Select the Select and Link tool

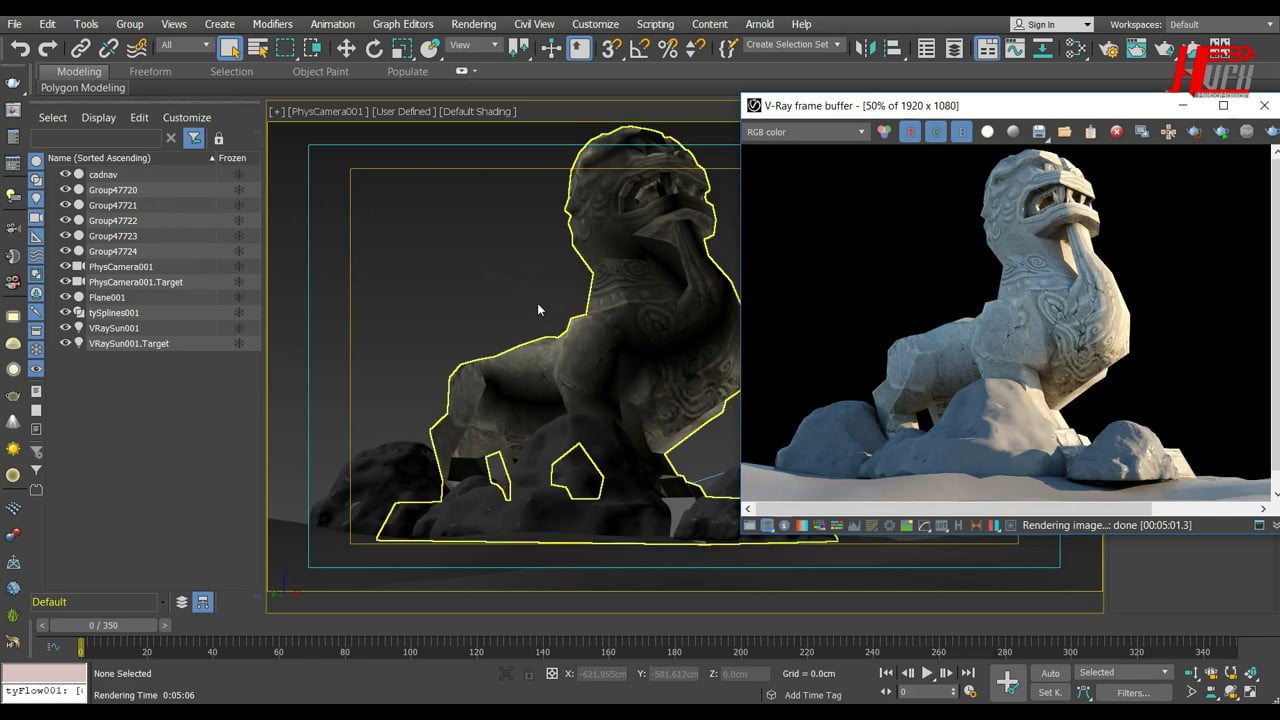pos(81,47)
